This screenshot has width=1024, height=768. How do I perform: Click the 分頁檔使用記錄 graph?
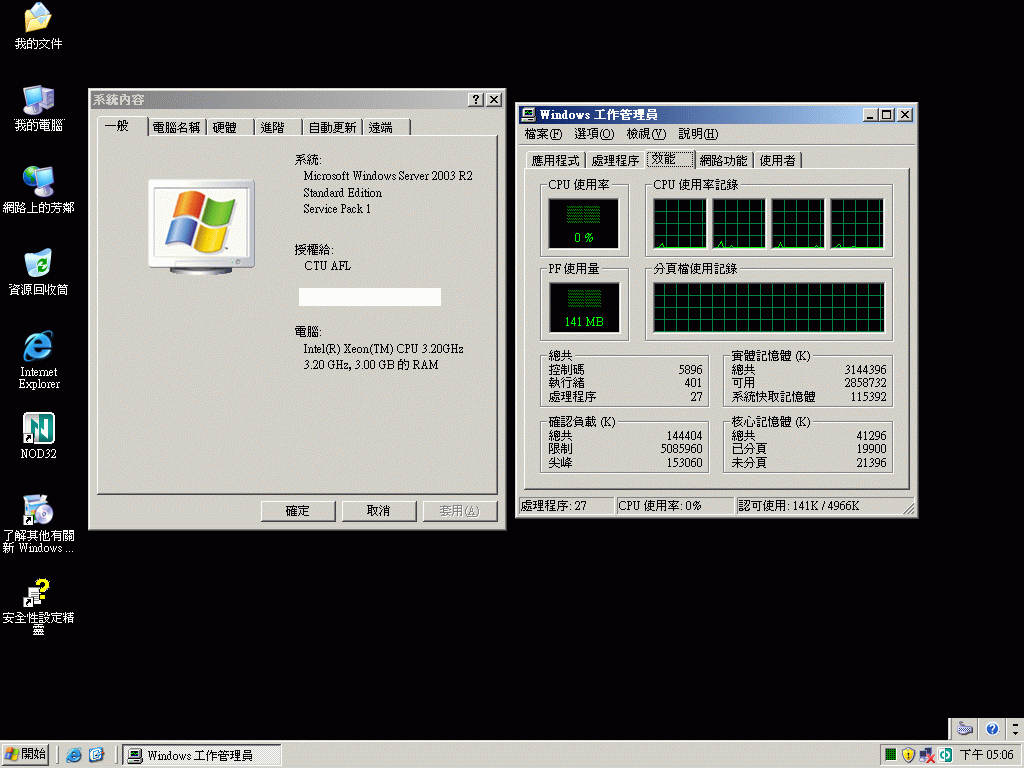769,308
